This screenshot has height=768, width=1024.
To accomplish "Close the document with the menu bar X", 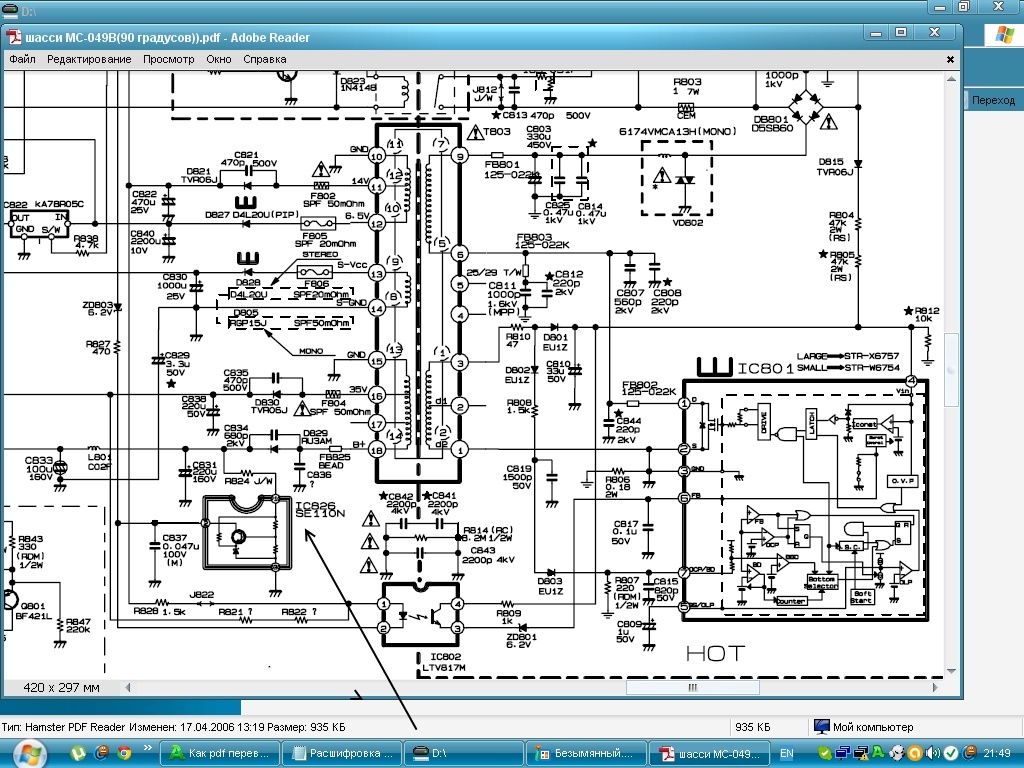I will pyautogui.click(x=950, y=59).
